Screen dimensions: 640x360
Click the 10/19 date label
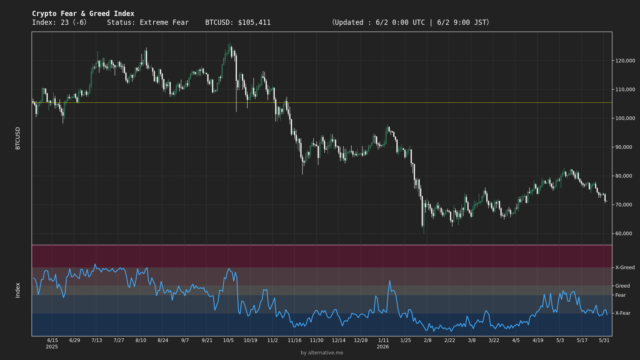(251, 340)
